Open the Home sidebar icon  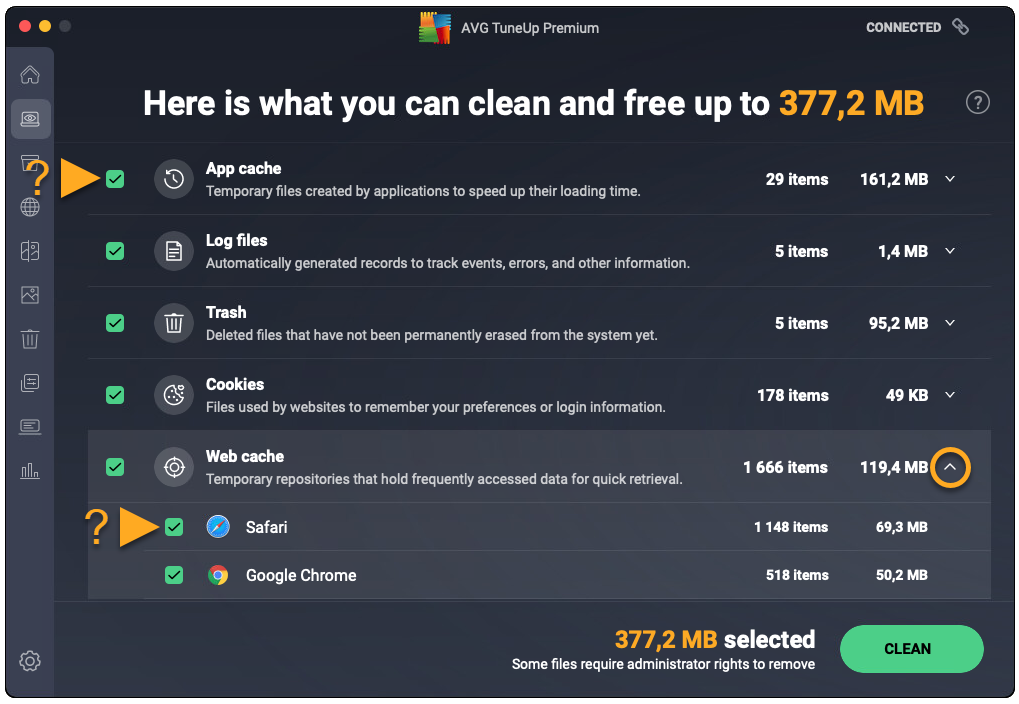tap(30, 75)
